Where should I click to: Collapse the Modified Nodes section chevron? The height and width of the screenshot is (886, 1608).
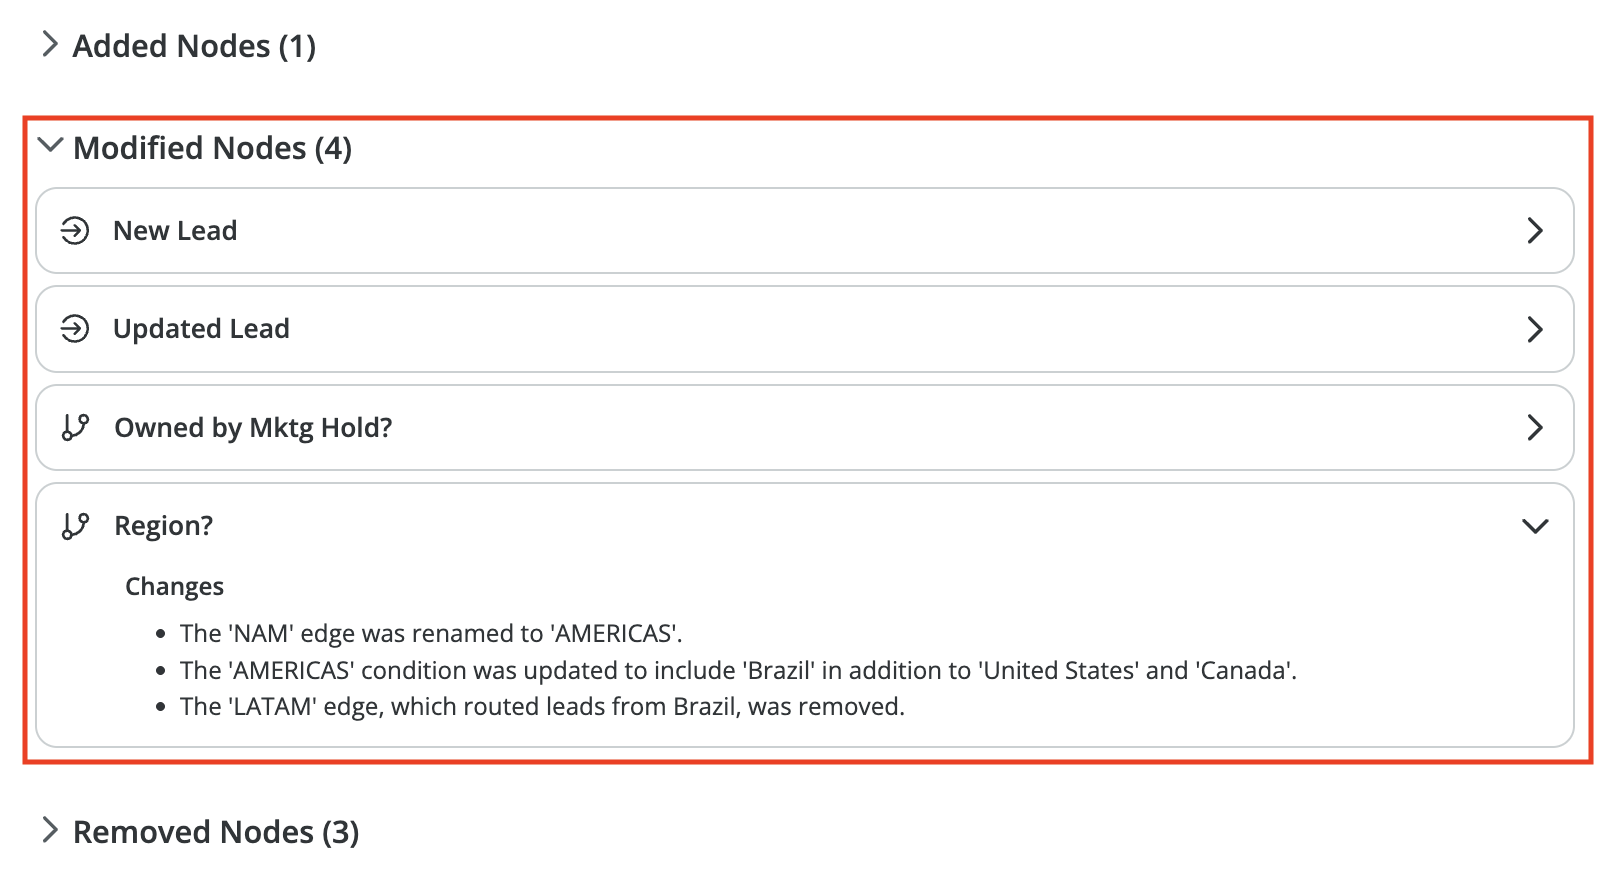(49, 146)
